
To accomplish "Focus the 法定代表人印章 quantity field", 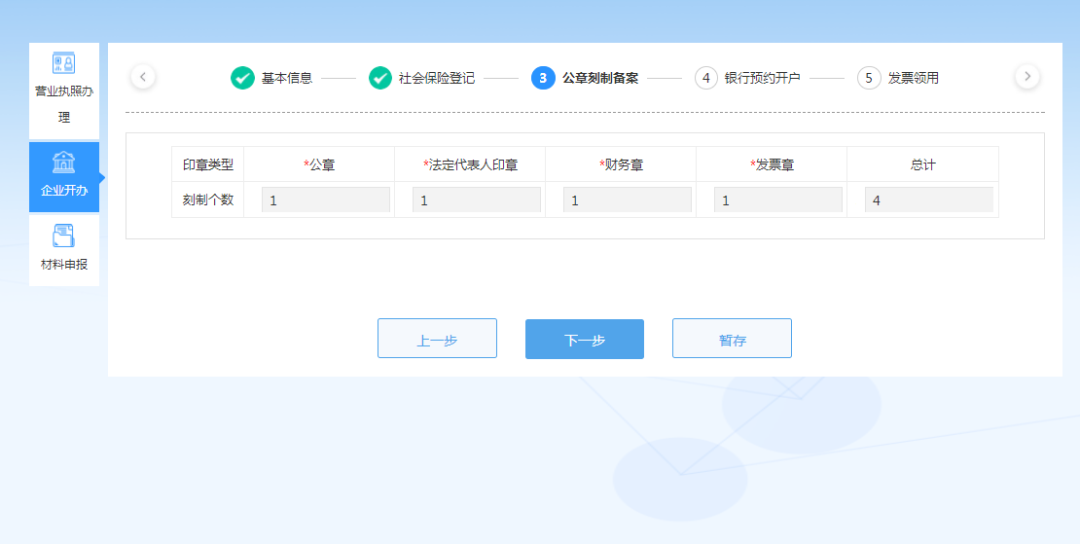I will click(476, 200).
